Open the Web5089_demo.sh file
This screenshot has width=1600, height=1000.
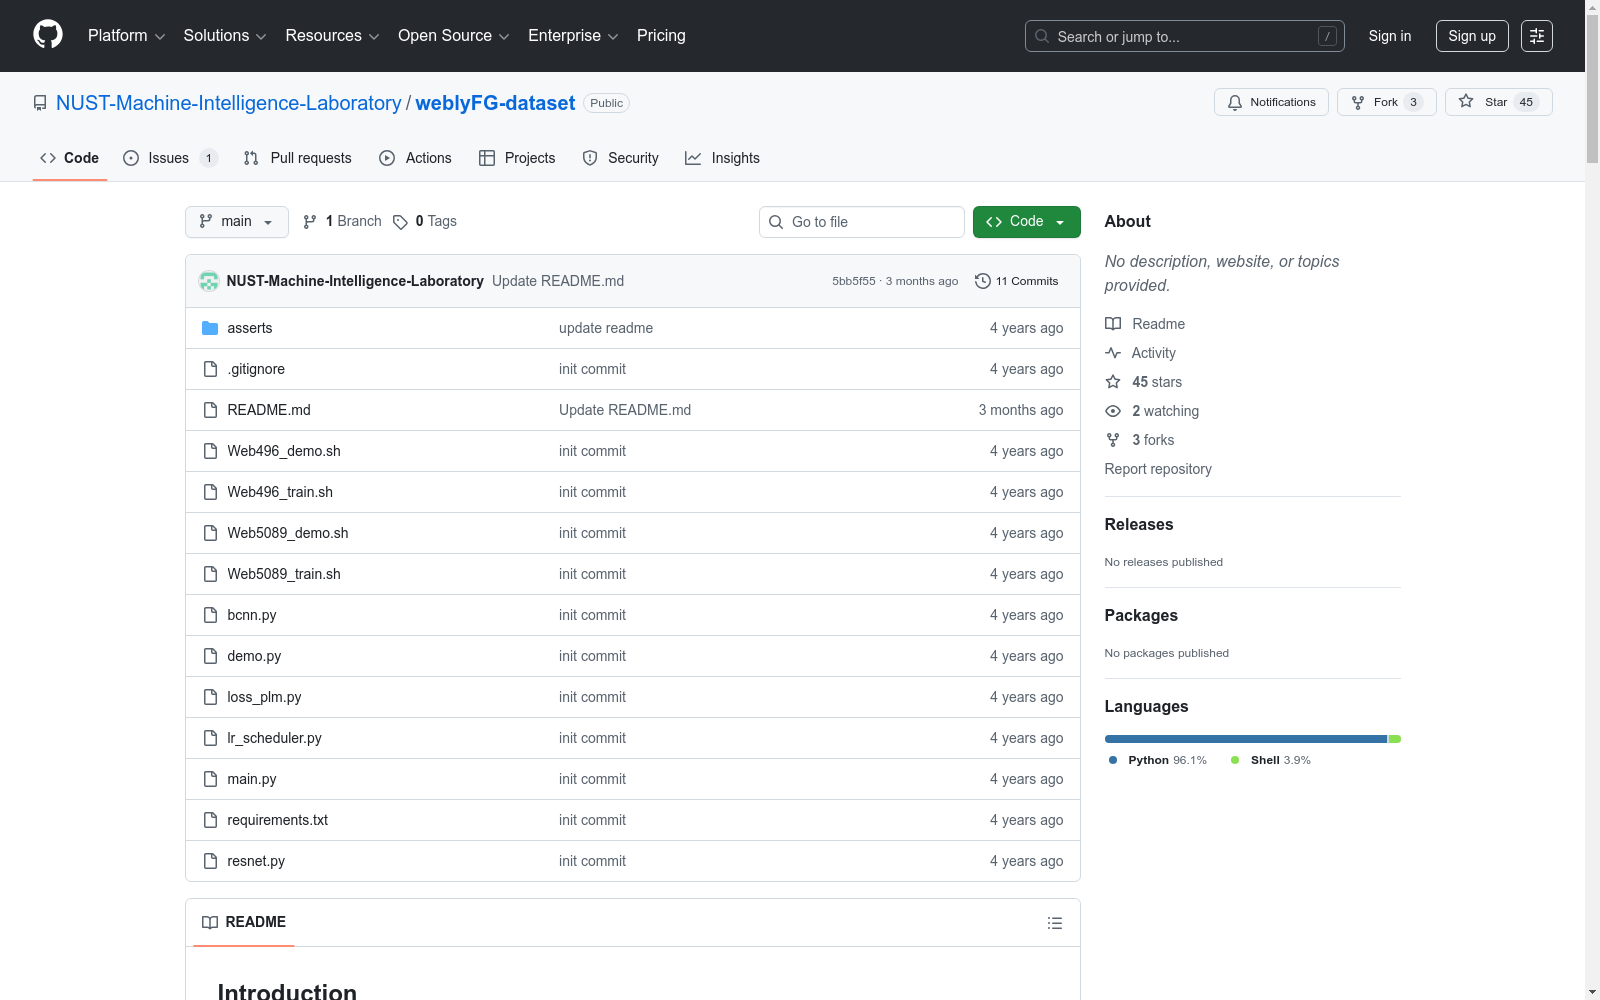(288, 533)
